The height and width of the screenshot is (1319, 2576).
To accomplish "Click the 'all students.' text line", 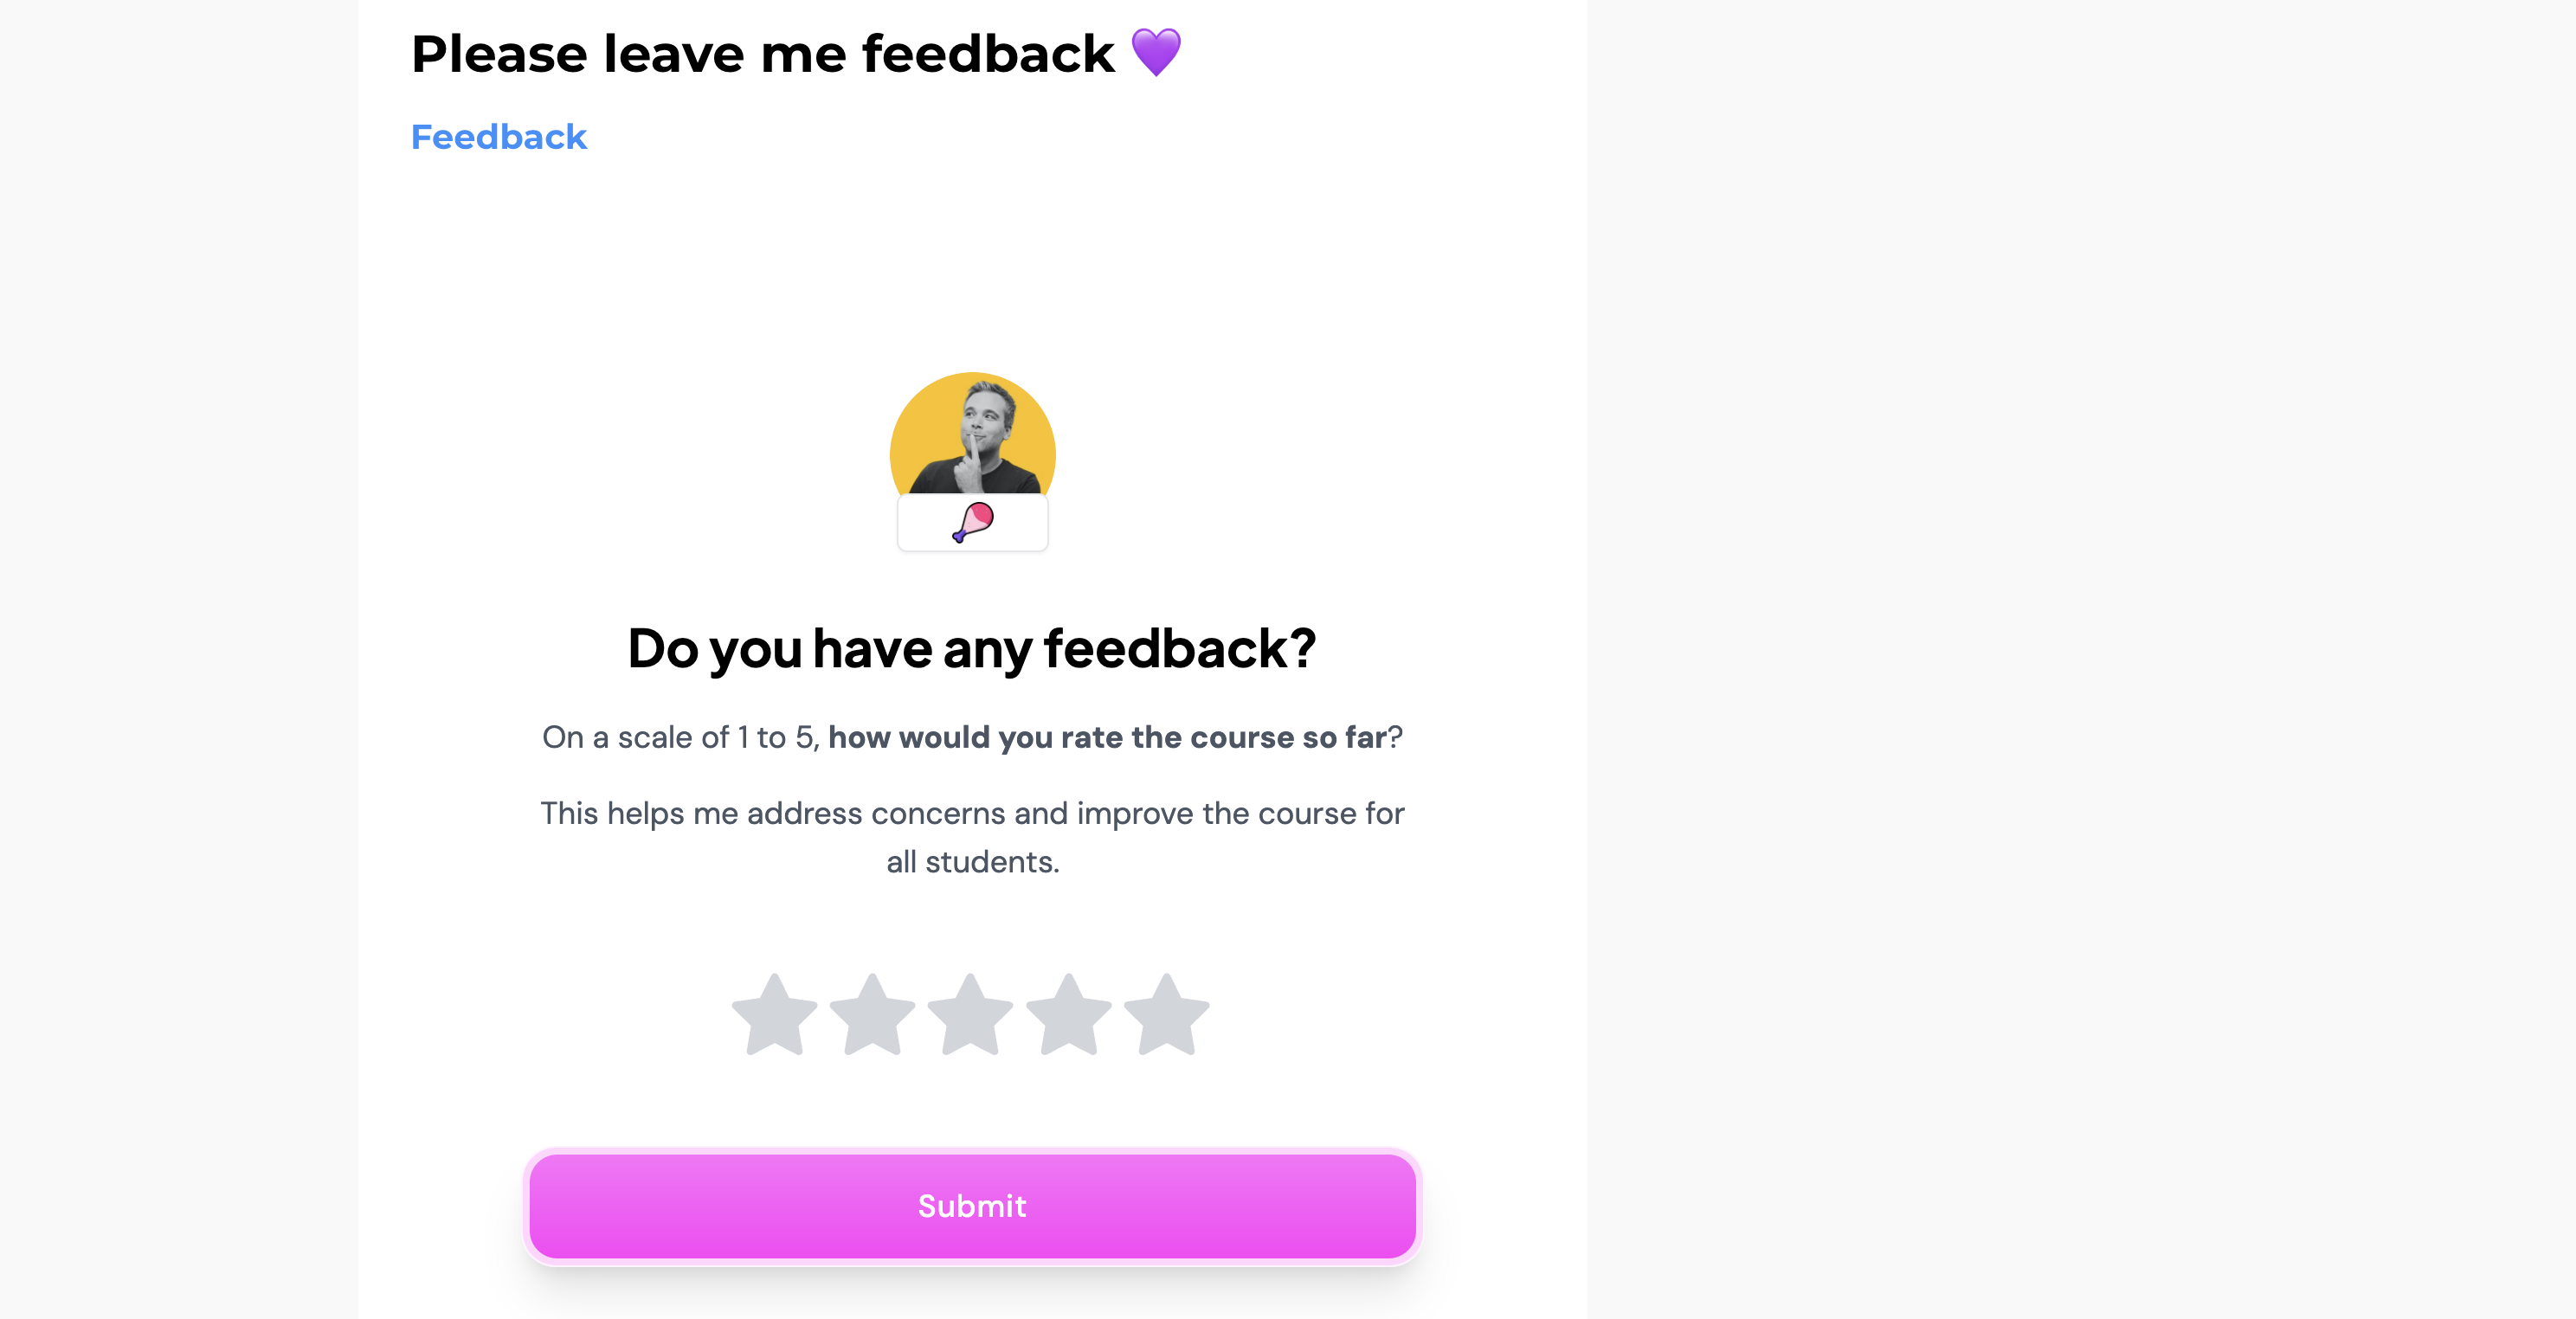I will 973,861.
